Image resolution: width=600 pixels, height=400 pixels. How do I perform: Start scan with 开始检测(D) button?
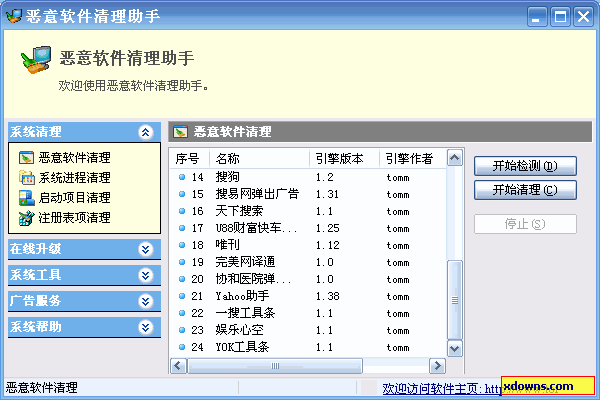tap(525, 166)
